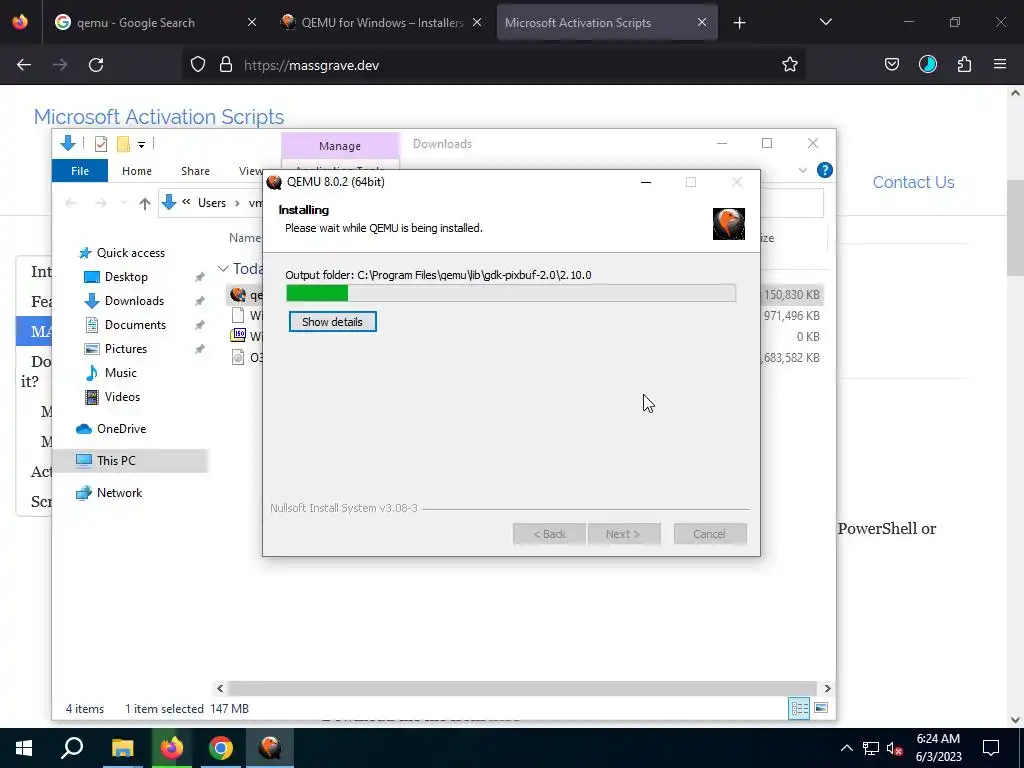Open the Pocket save icon in Firefox
The image size is (1024, 768).
coord(891,64)
